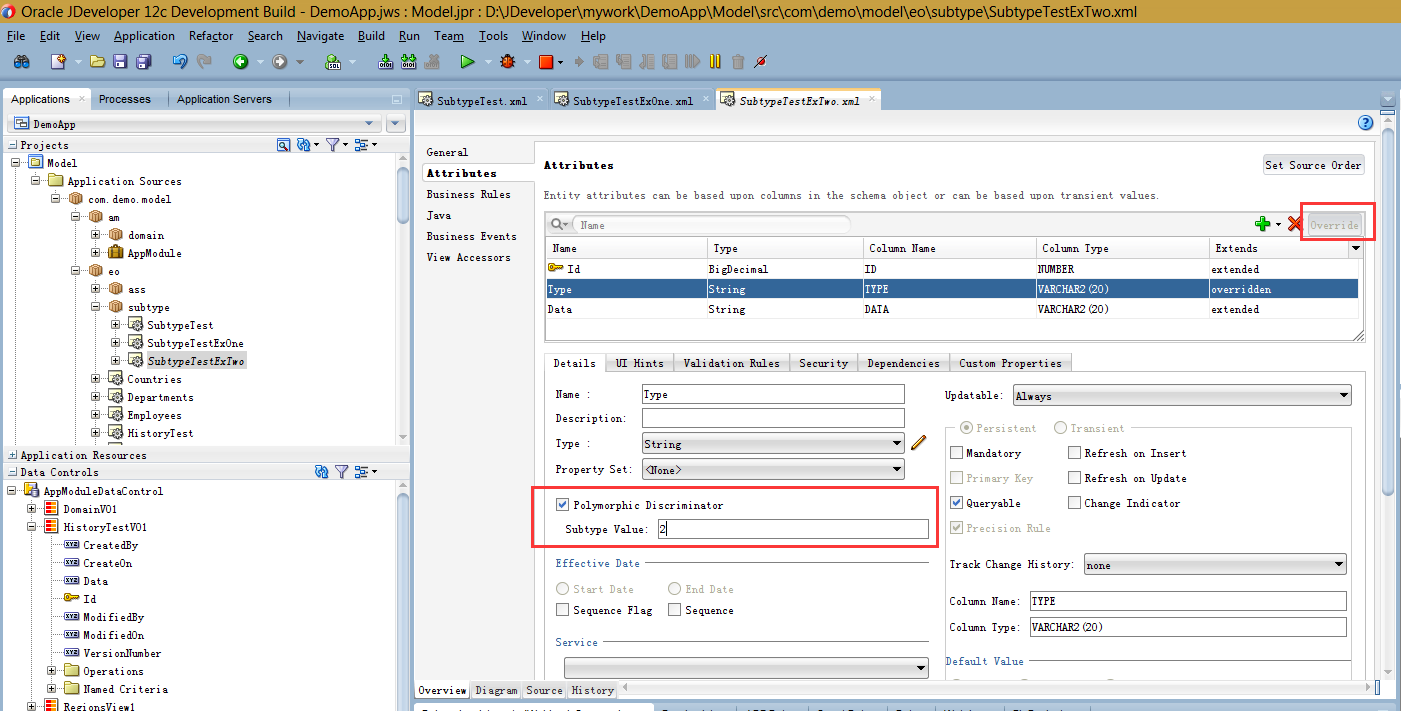Open the Service dropdown
1401x711 pixels.
(x=746, y=668)
